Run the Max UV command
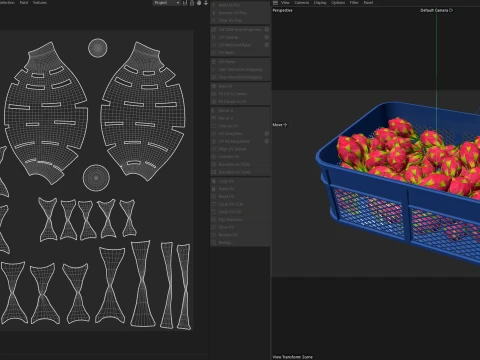 point(240,86)
